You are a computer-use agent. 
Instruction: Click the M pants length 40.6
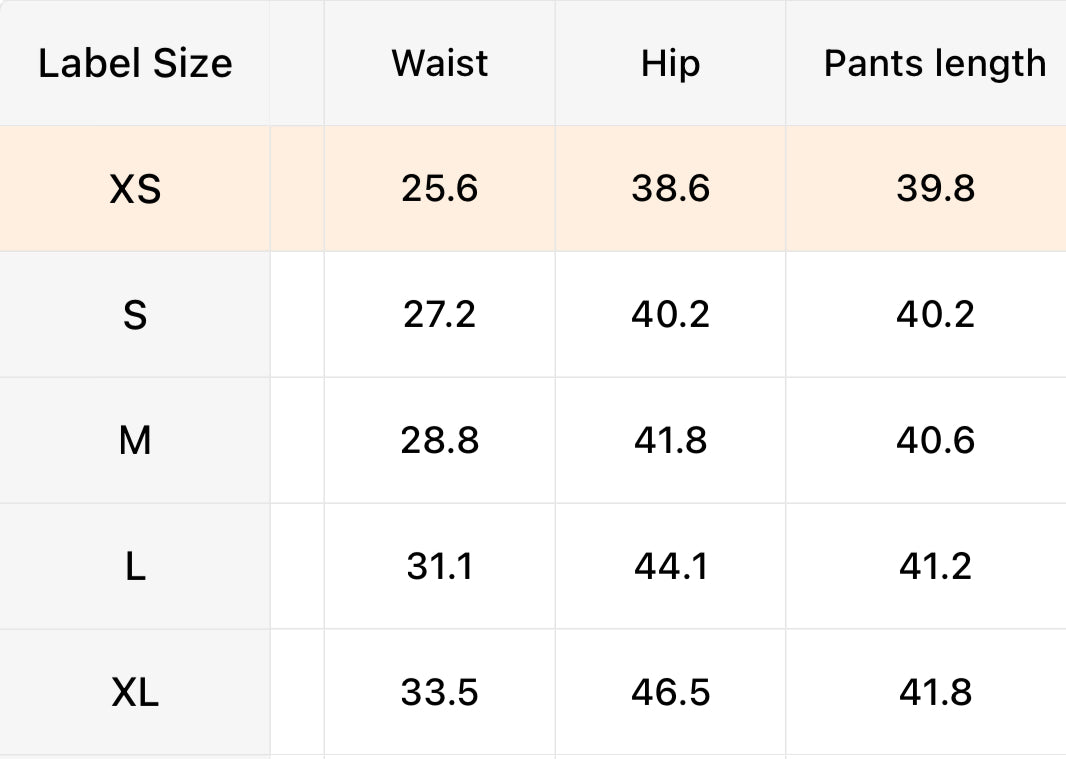coord(935,441)
